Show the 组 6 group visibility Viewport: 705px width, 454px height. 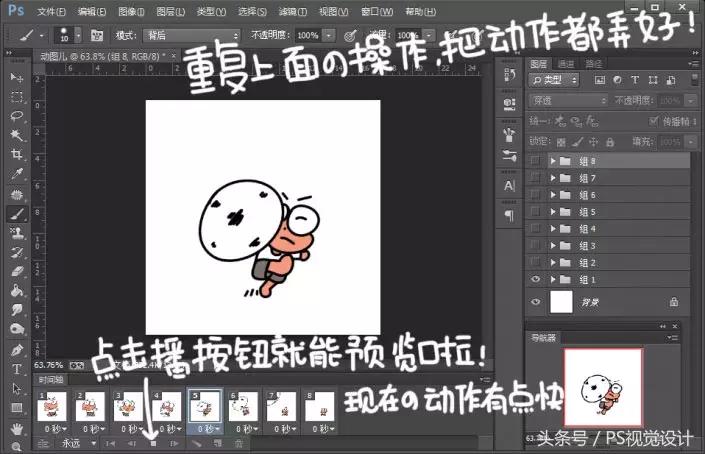[x=535, y=195]
